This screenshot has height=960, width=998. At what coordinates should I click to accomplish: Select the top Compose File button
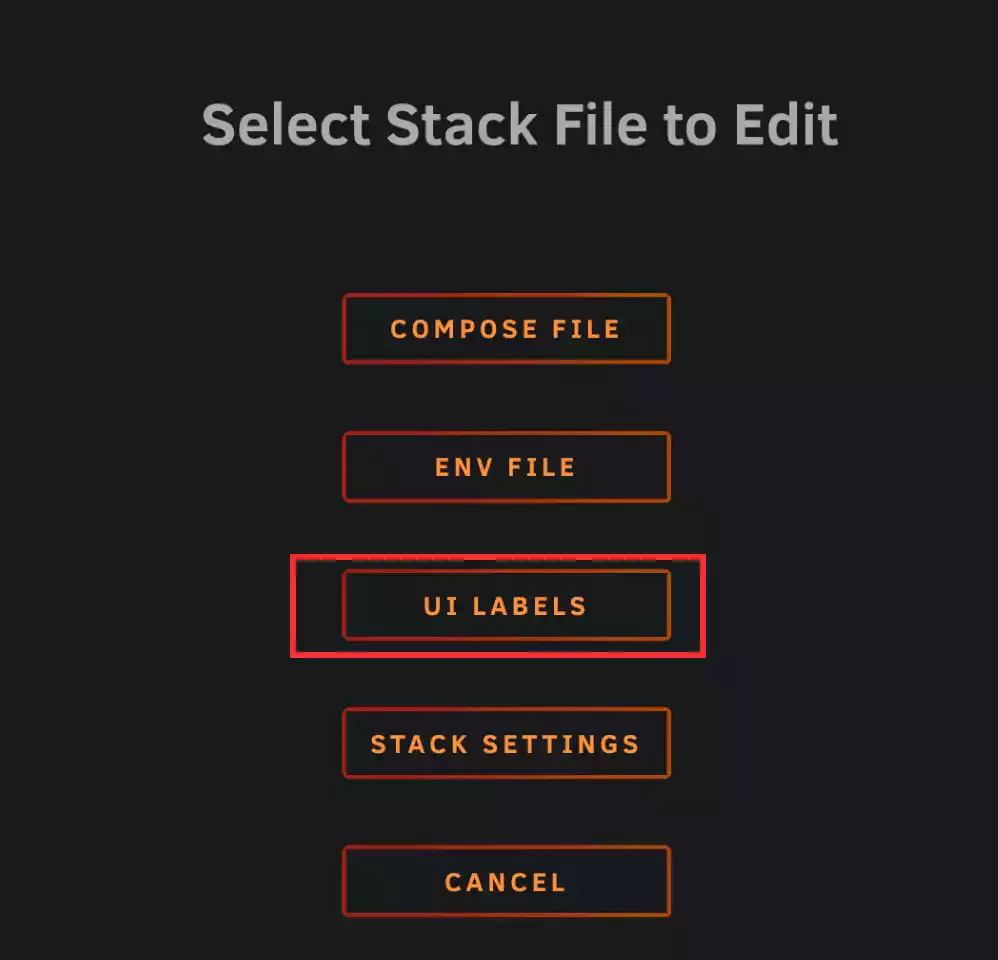click(x=506, y=329)
